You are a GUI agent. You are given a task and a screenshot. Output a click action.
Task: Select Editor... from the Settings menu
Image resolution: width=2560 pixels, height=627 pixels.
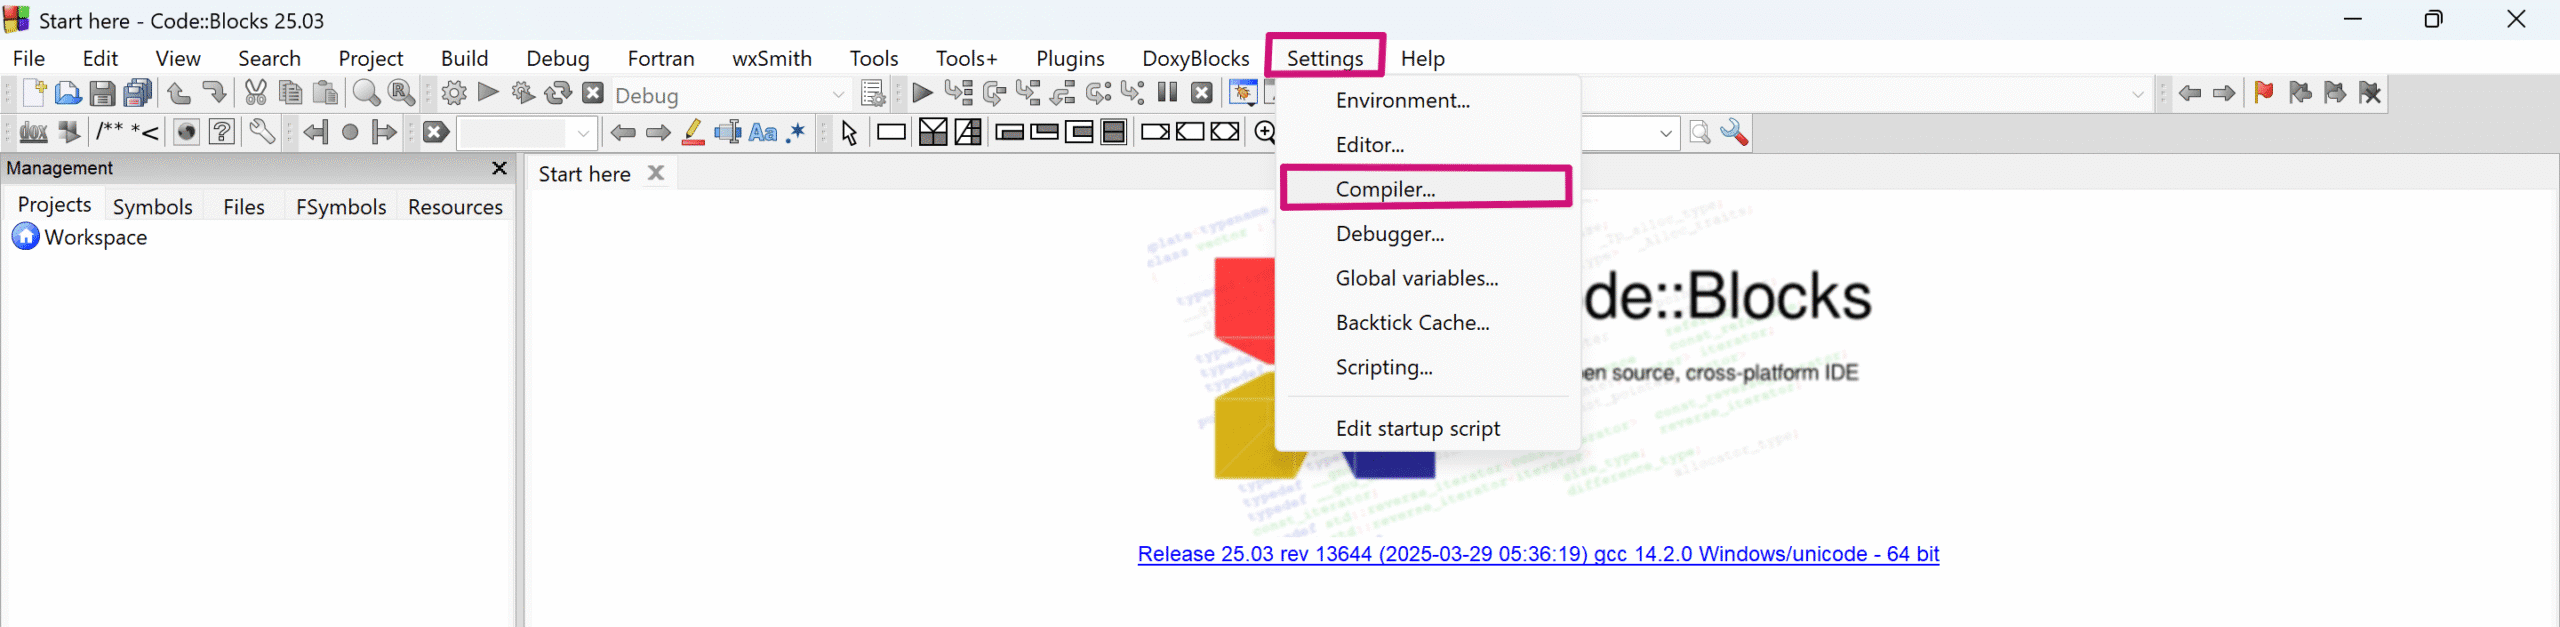(x=1427, y=144)
